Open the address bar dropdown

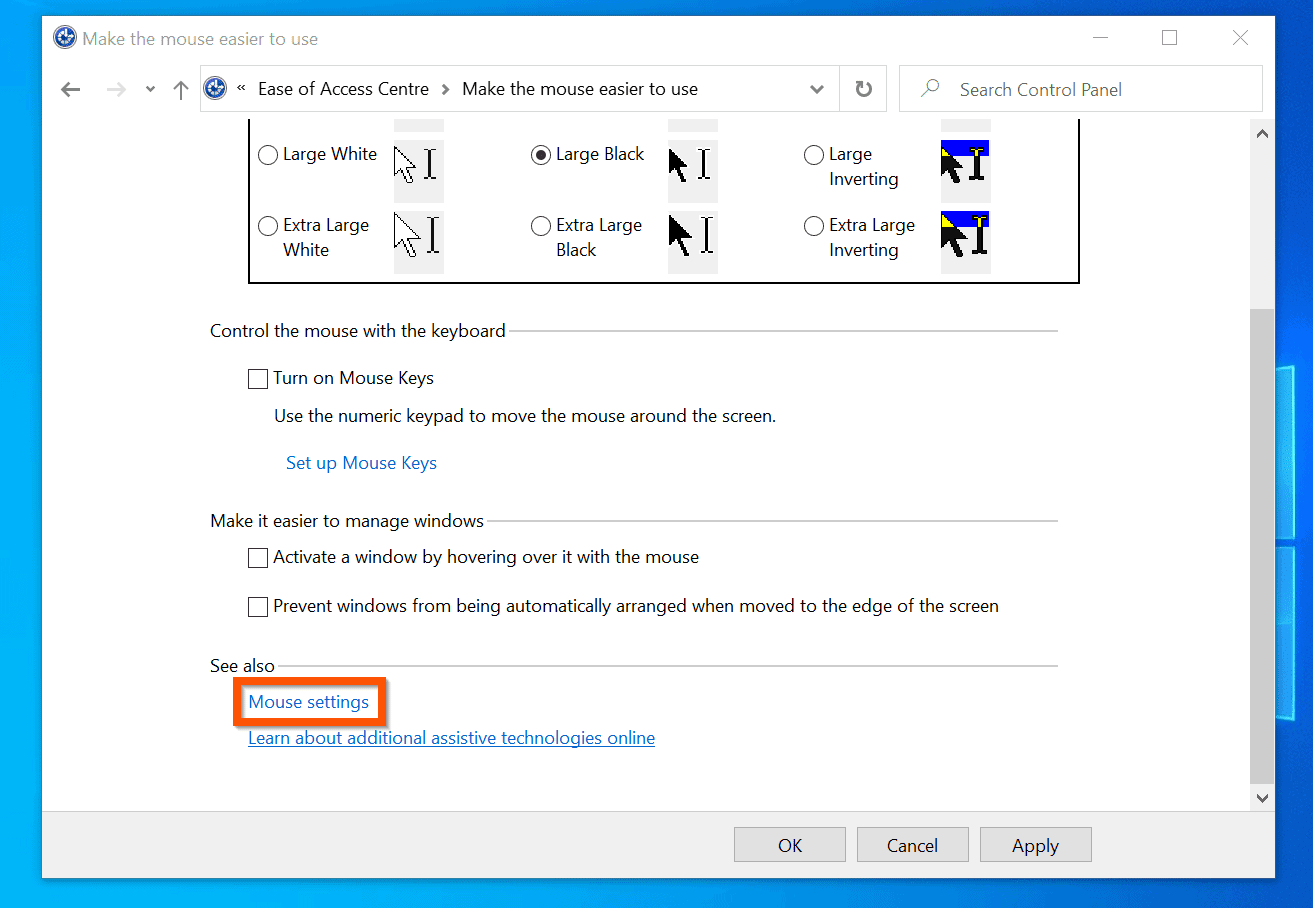pos(816,88)
